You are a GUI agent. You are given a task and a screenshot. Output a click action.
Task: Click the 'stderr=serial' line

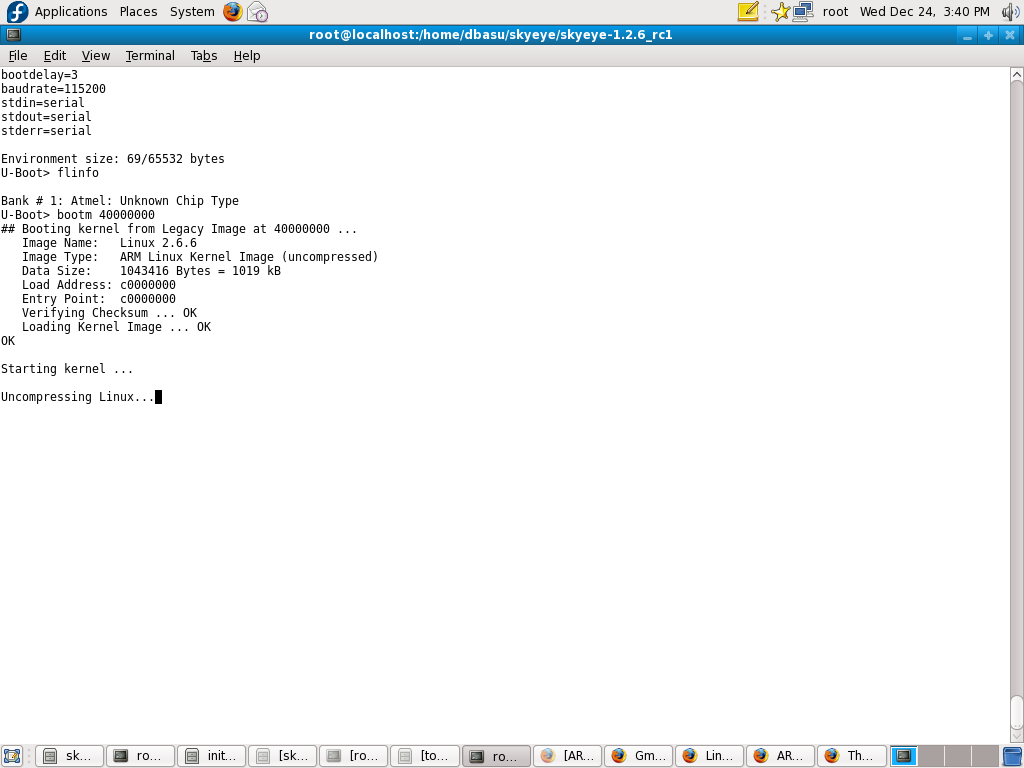tap(46, 131)
